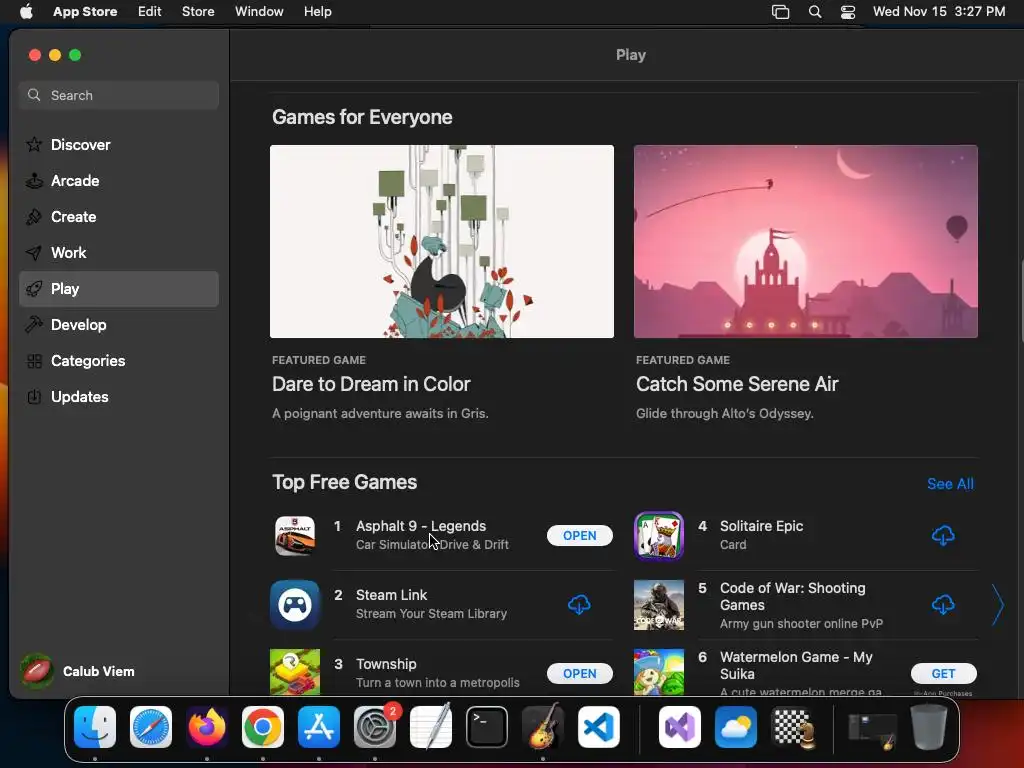Launch Safari from the Dock
Image resolution: width=1024 pixels, height=768 pixels.
[x=151, y=727]
